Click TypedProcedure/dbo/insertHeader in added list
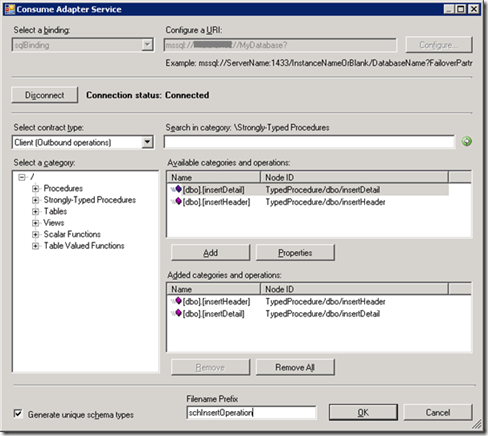Image resolution: width=488 pixels, height=436 pixels. [325, 301]
